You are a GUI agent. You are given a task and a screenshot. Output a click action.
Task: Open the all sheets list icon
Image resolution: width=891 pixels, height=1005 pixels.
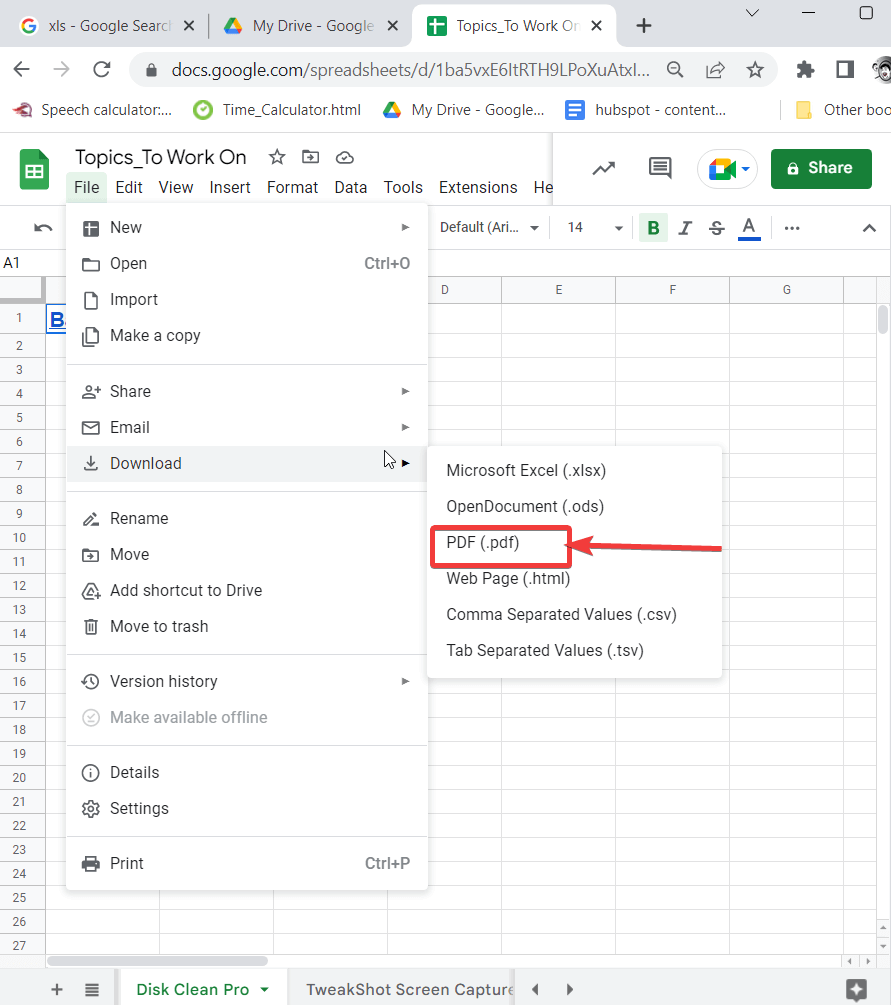coord(92,990)
